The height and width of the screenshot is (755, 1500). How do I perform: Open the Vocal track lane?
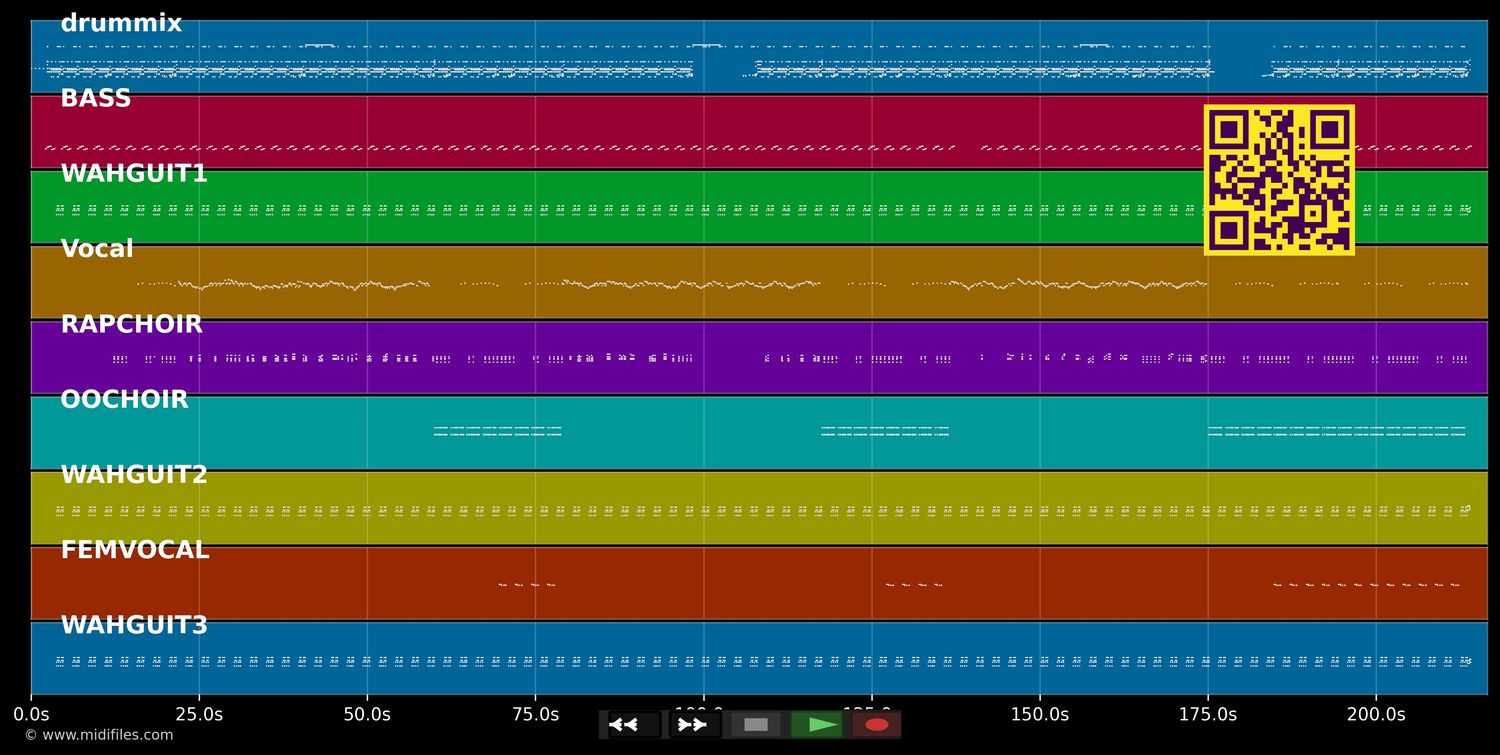96,248
